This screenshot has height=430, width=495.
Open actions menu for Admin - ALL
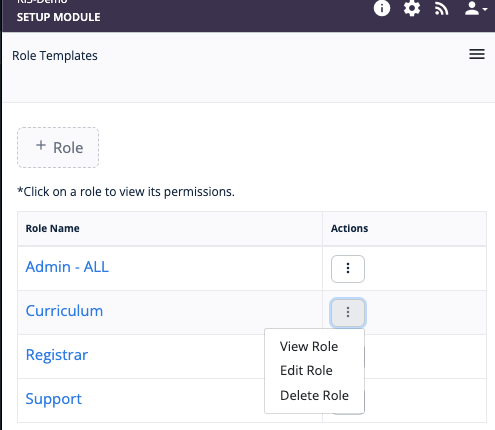pyautogui.click(x=348, y=269)
